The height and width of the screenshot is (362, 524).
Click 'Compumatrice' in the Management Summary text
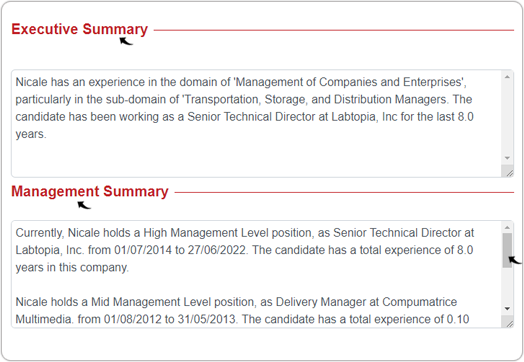tap(419, 302)
